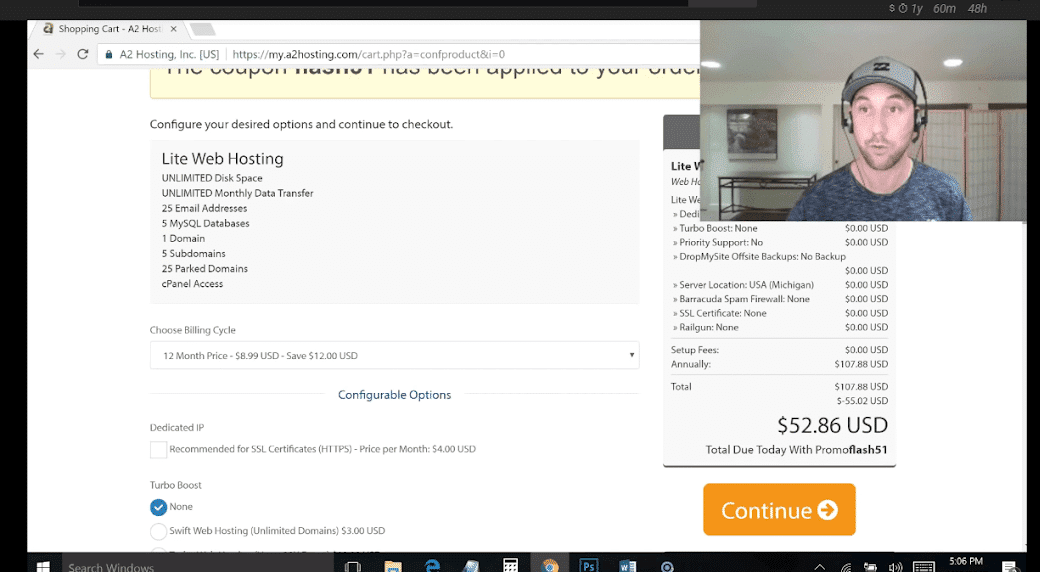Open Microsoft Word from the taskbar

627,566
